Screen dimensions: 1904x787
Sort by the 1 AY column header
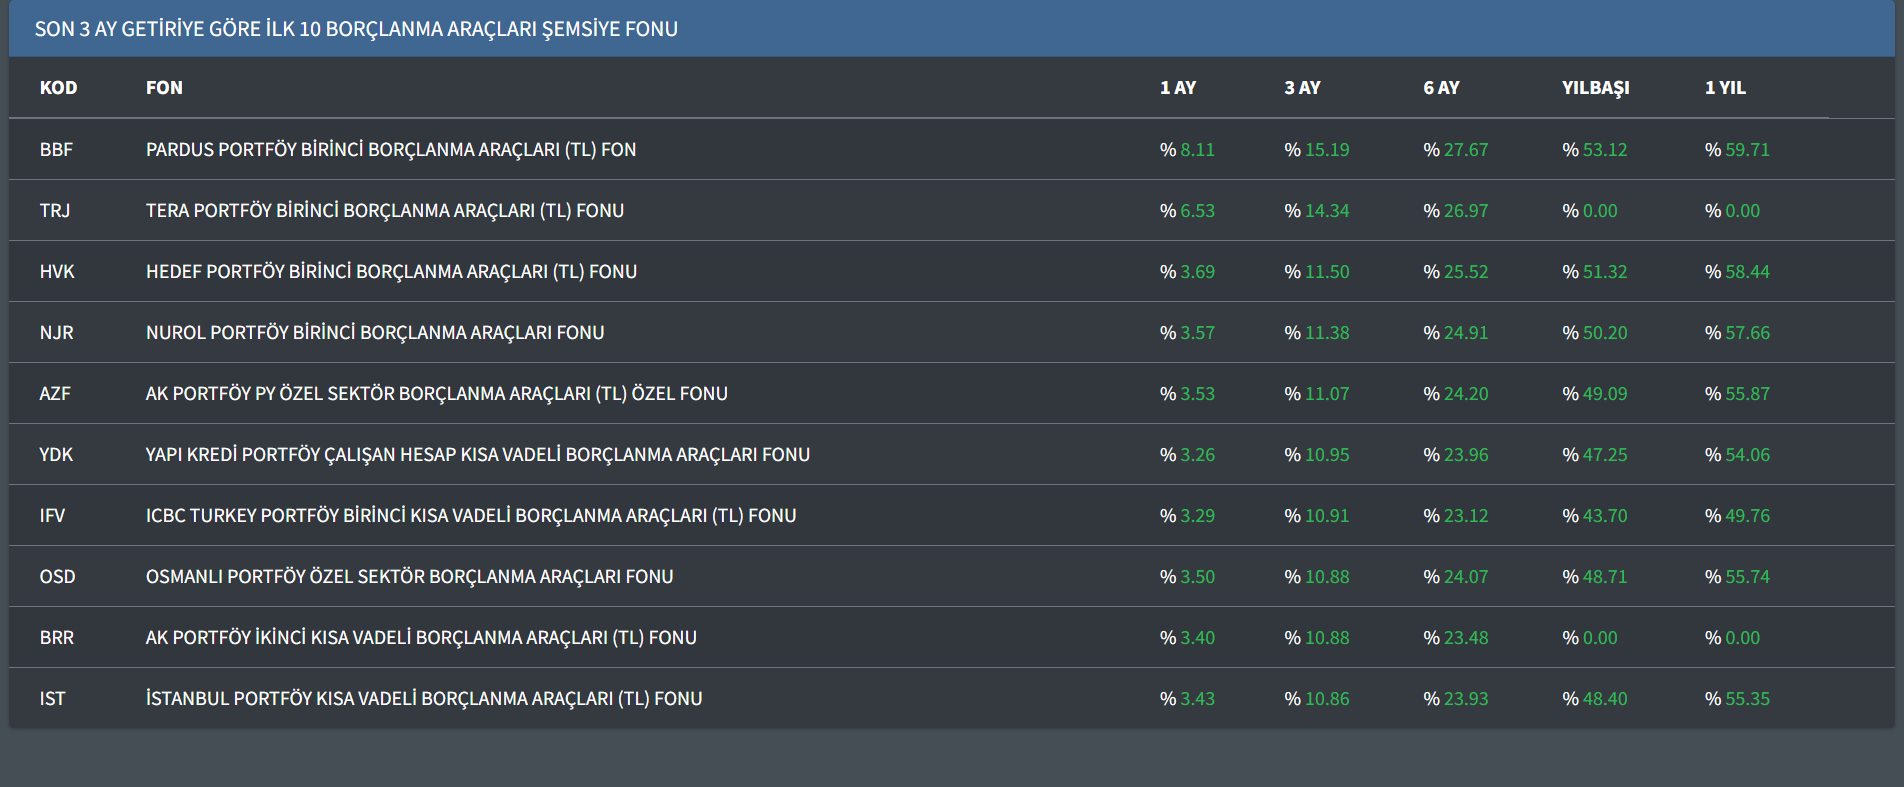(x=1177, y=88)
